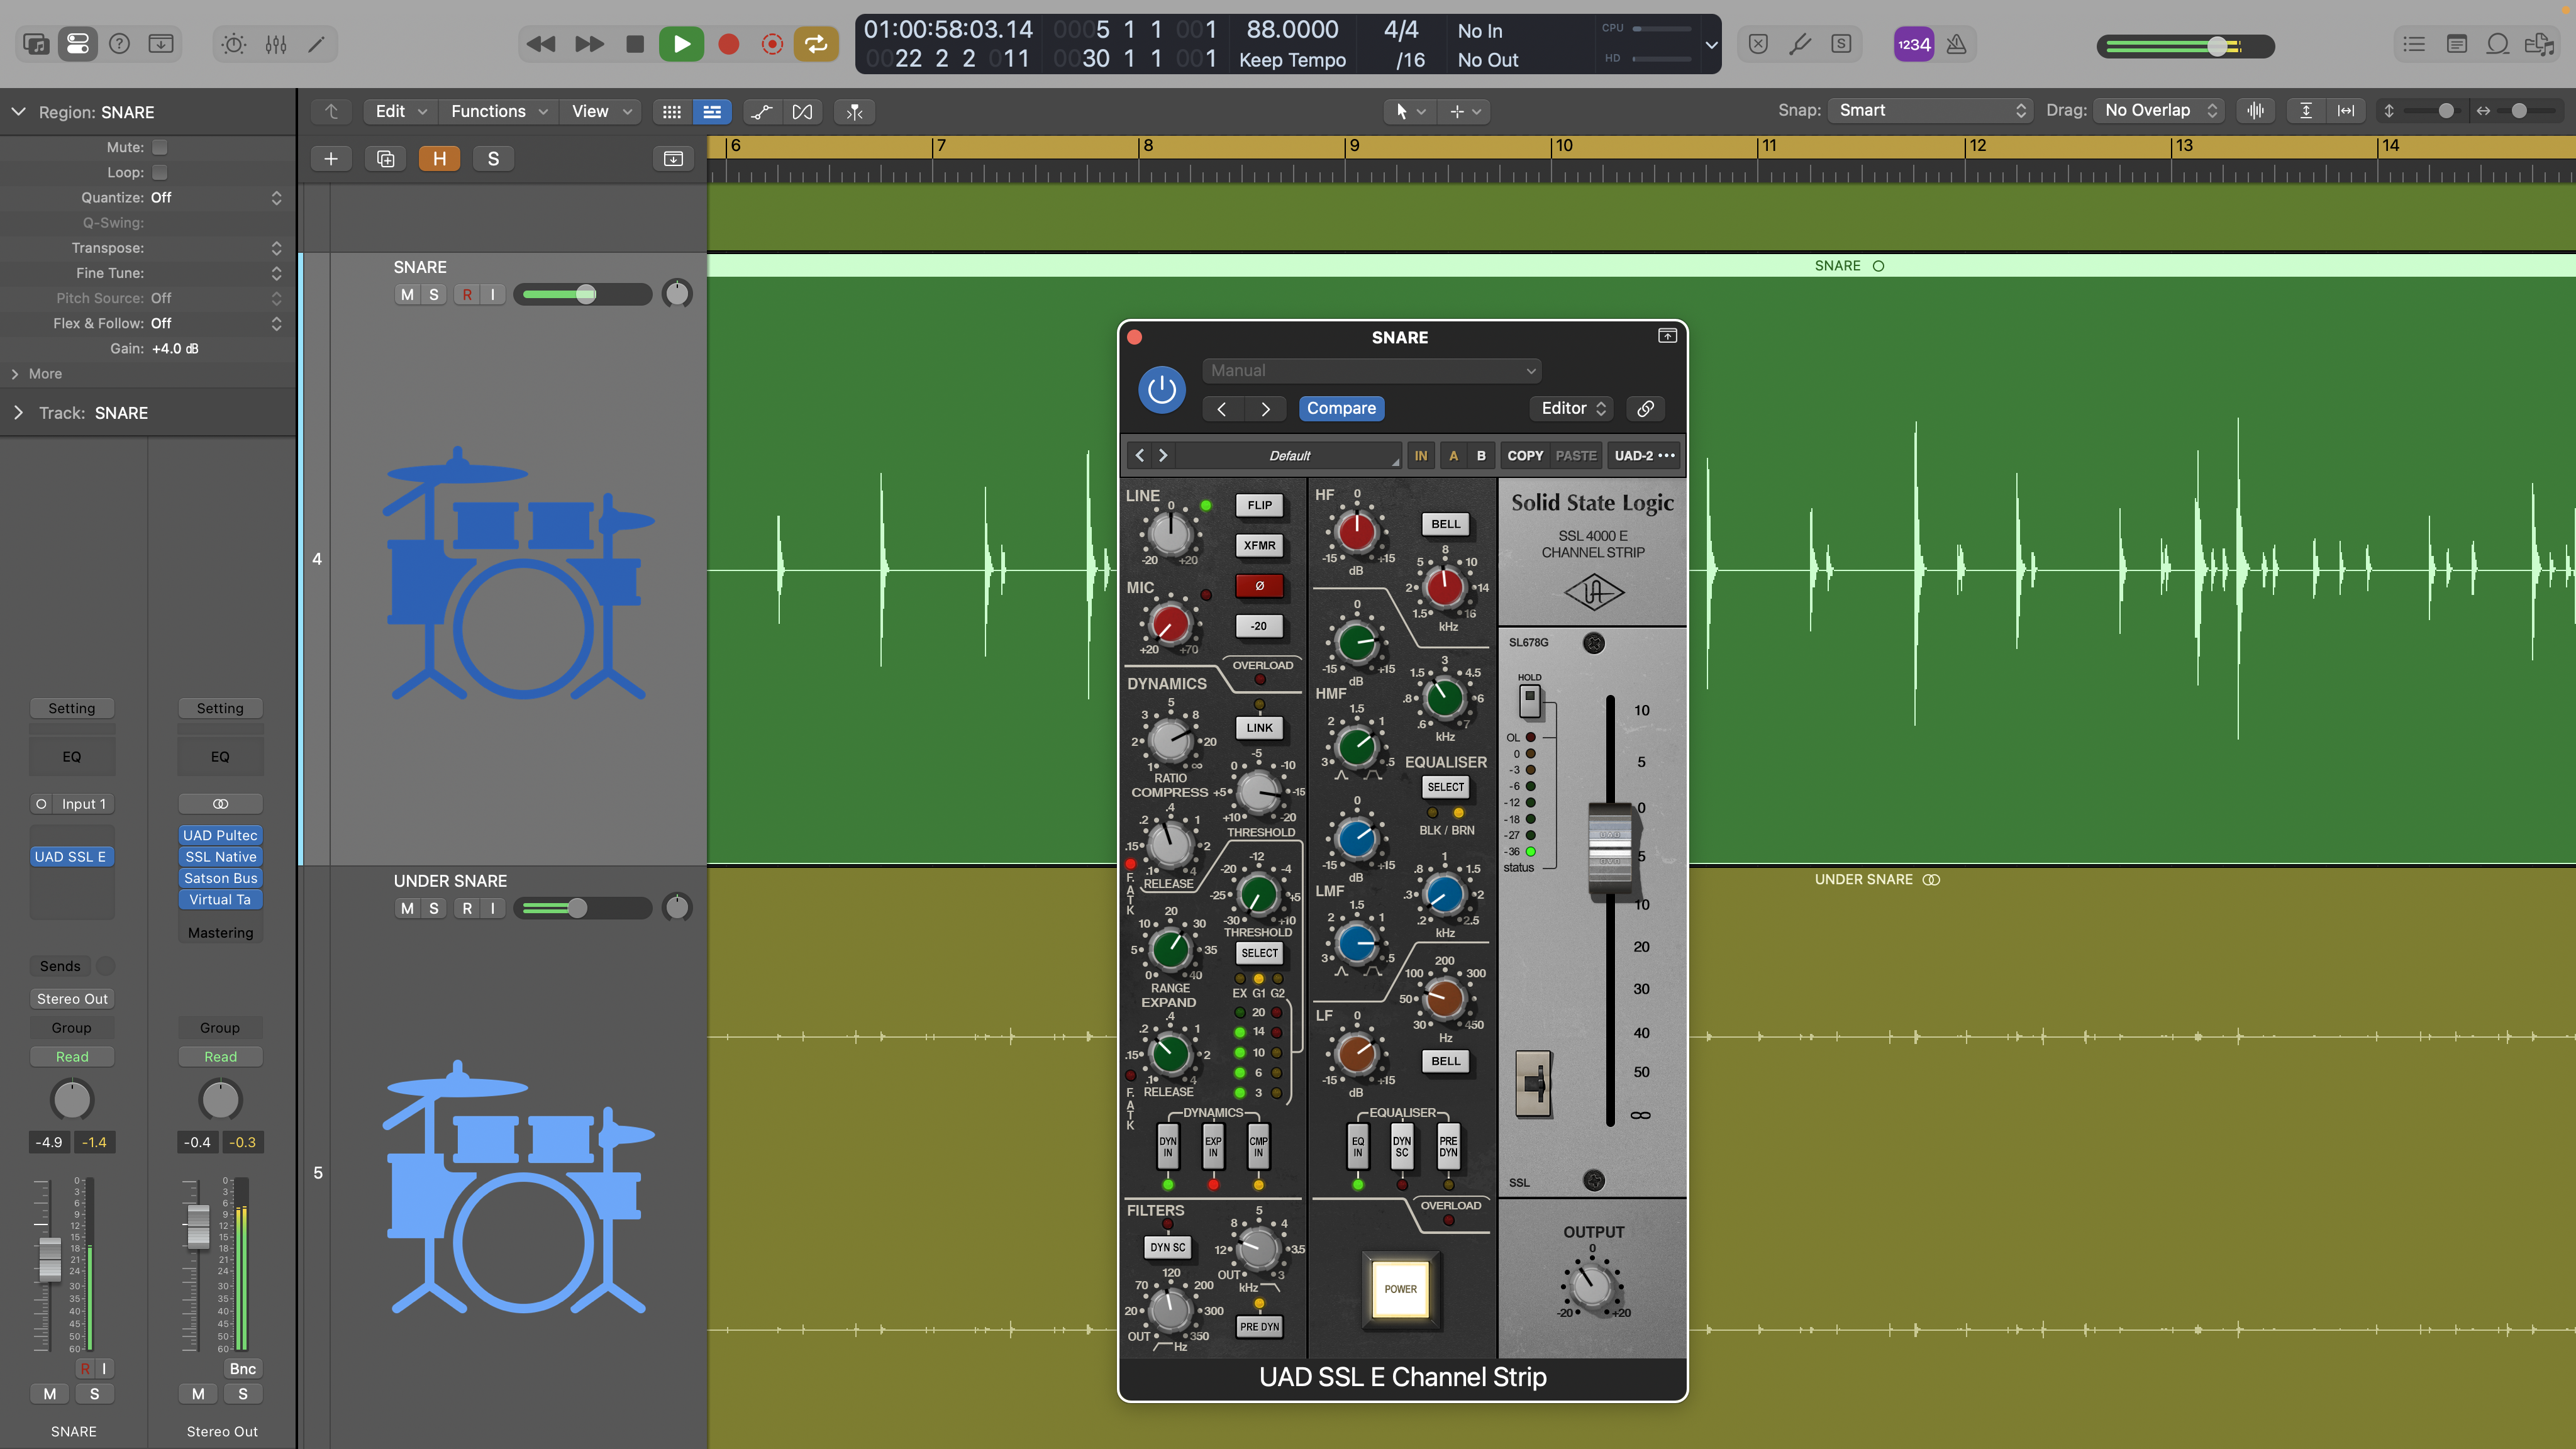Add a new track with the plus button
Viewport: 2576px width, 1449px height.
tap(331, 159)
